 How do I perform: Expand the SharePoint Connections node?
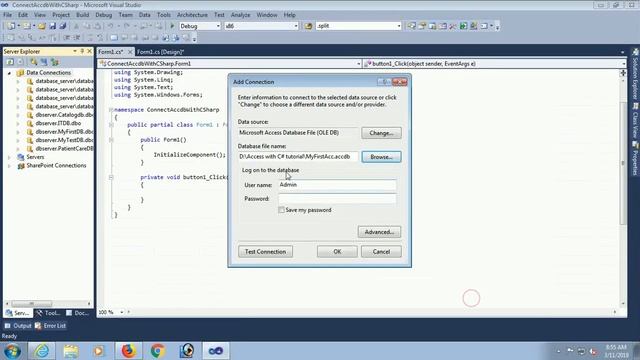pos(9,166)
